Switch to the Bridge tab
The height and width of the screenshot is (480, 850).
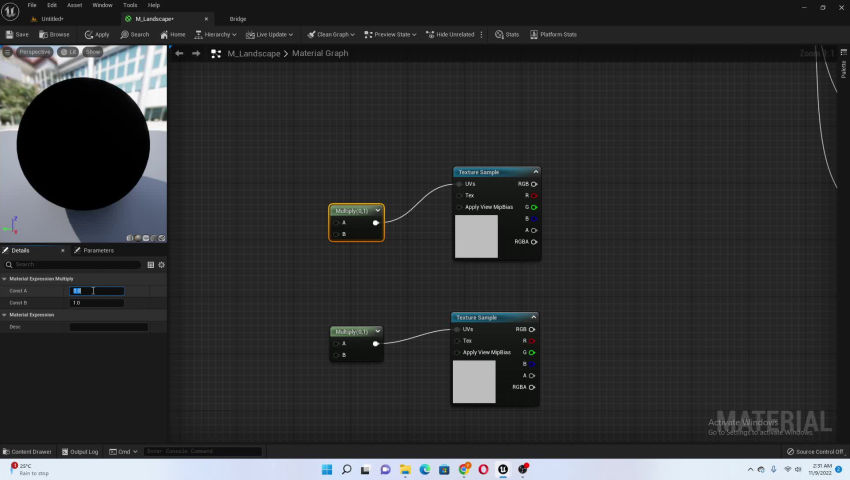pyautogui.click(x=237, y=19)
